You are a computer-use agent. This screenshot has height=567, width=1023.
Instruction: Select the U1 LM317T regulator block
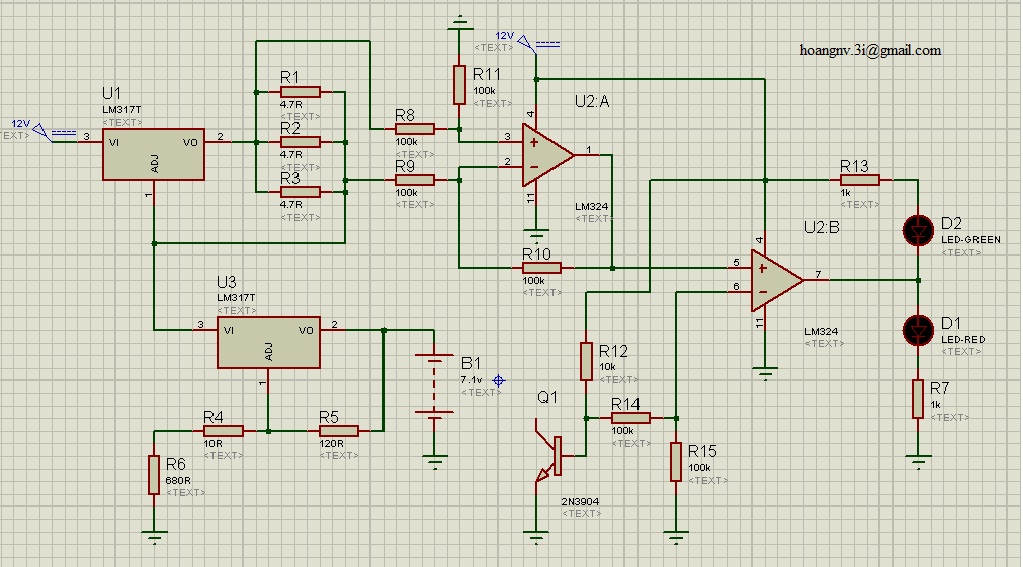(153, 155)
